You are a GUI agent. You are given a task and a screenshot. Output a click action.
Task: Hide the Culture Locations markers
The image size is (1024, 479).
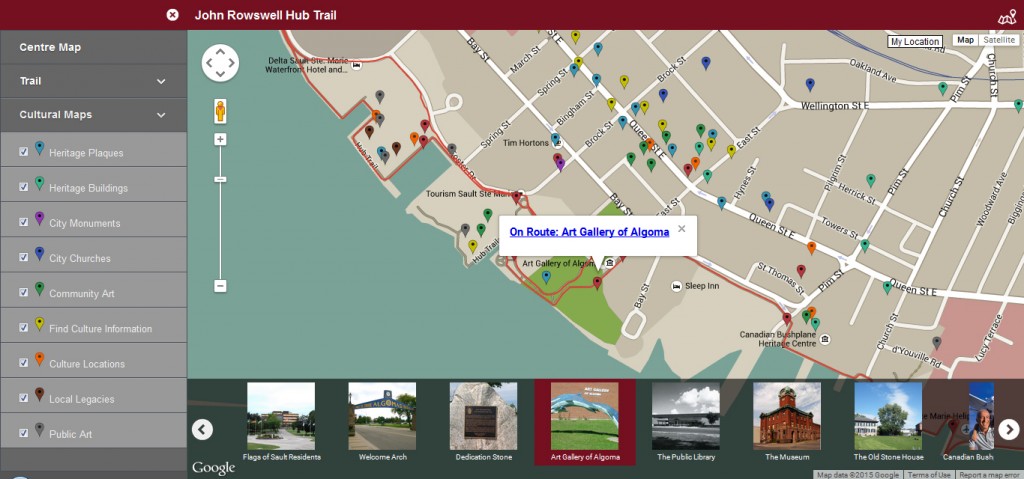coord(24,363)
